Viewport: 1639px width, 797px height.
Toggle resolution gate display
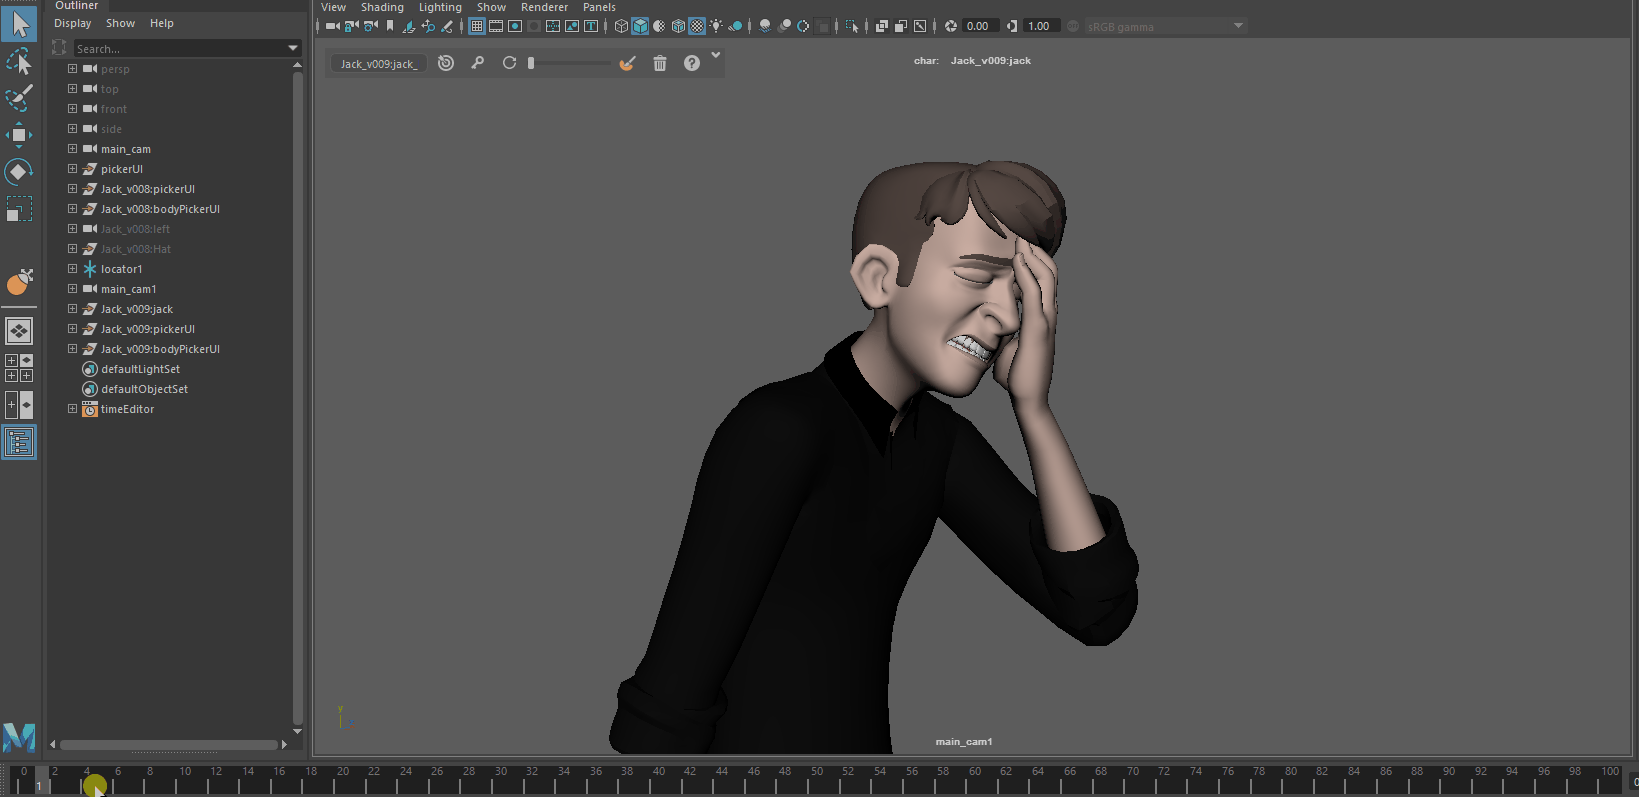(x=515, y=26)
